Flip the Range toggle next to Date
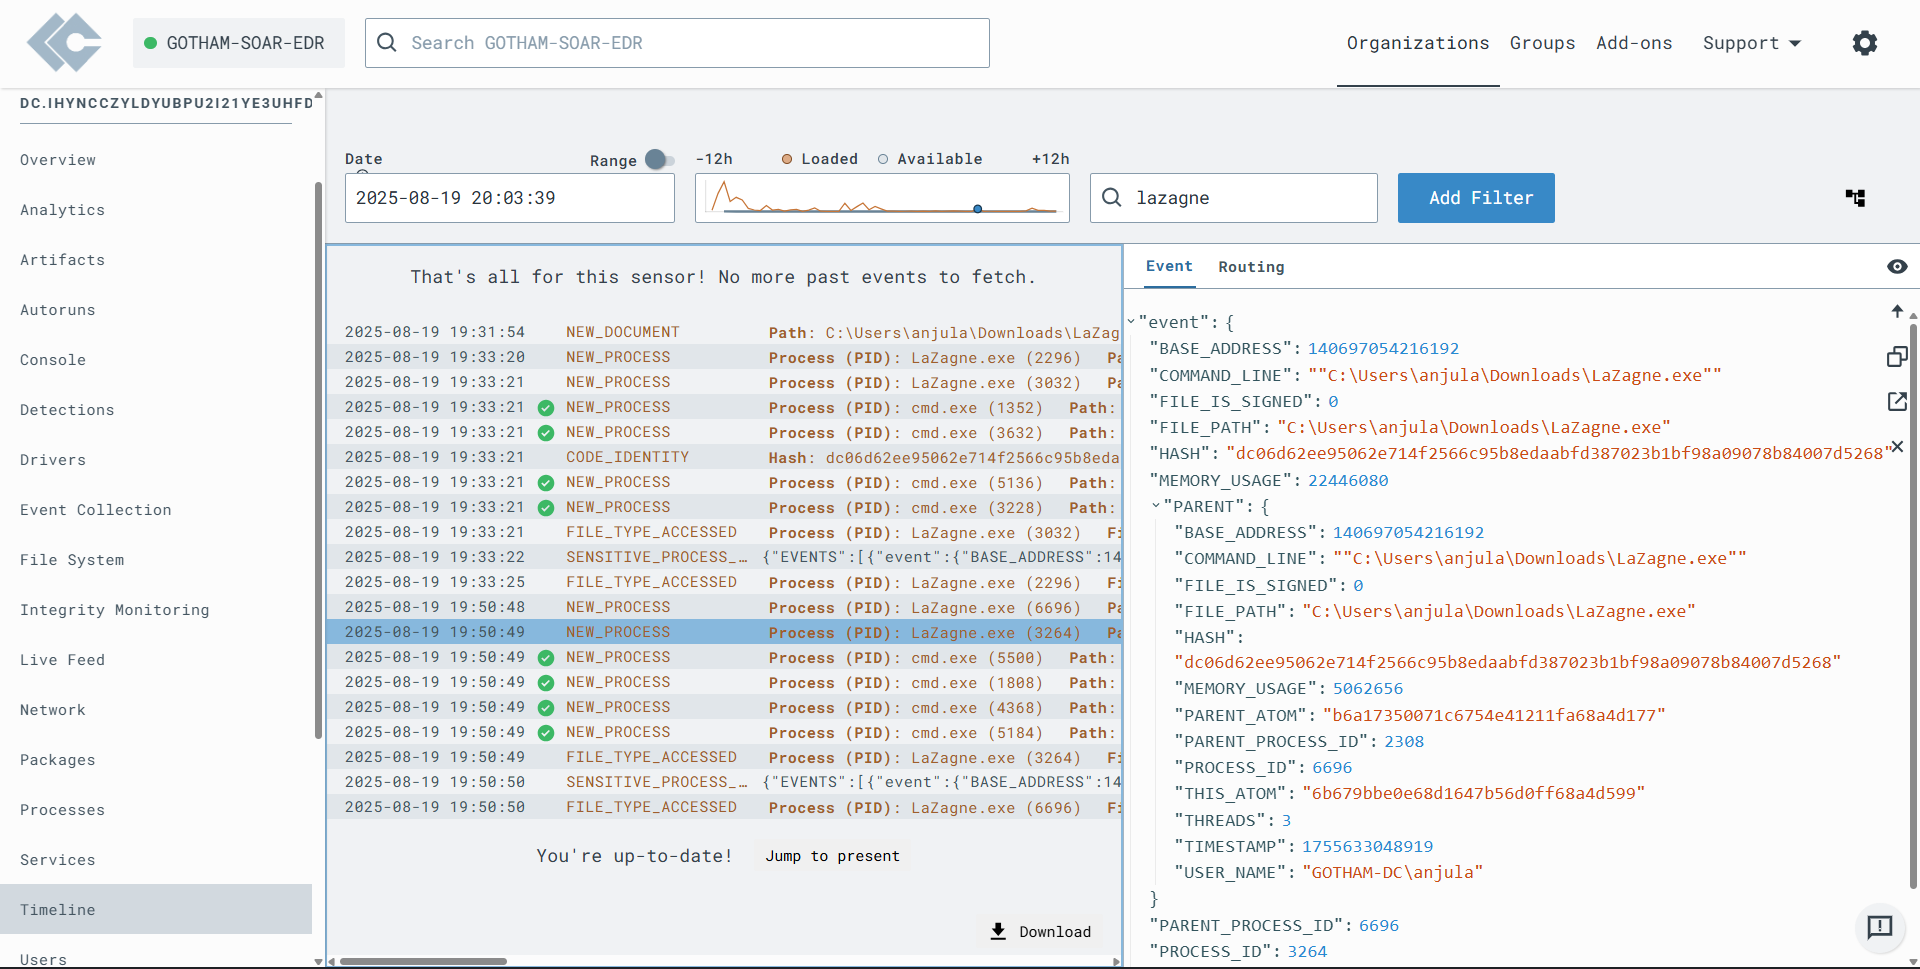 pos(658,159)
